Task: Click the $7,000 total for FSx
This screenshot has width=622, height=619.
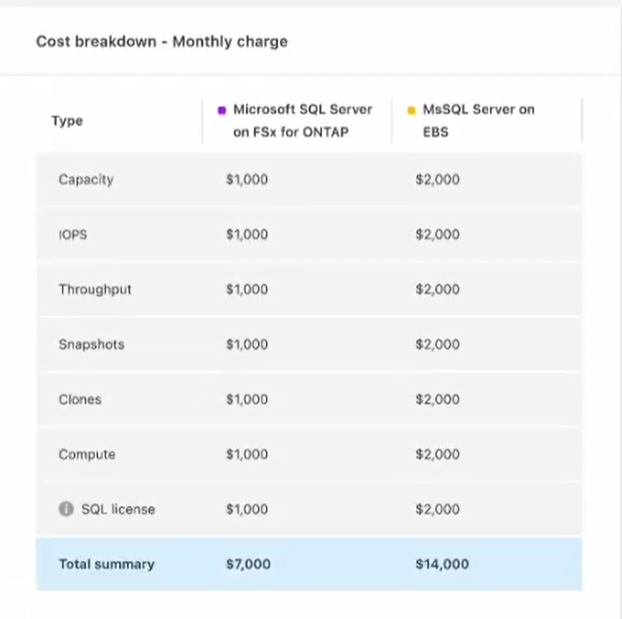Action: tap(248, 564)
